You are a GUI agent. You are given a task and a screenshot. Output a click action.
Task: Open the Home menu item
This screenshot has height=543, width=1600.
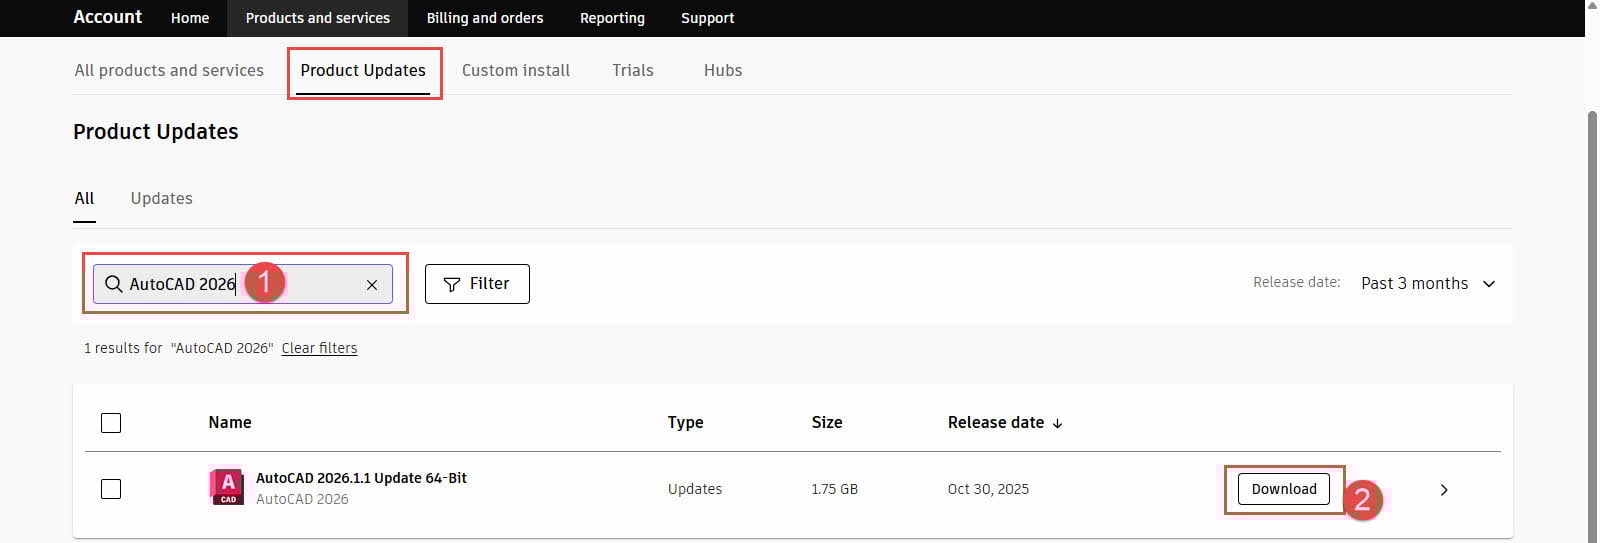click(190, 18)
